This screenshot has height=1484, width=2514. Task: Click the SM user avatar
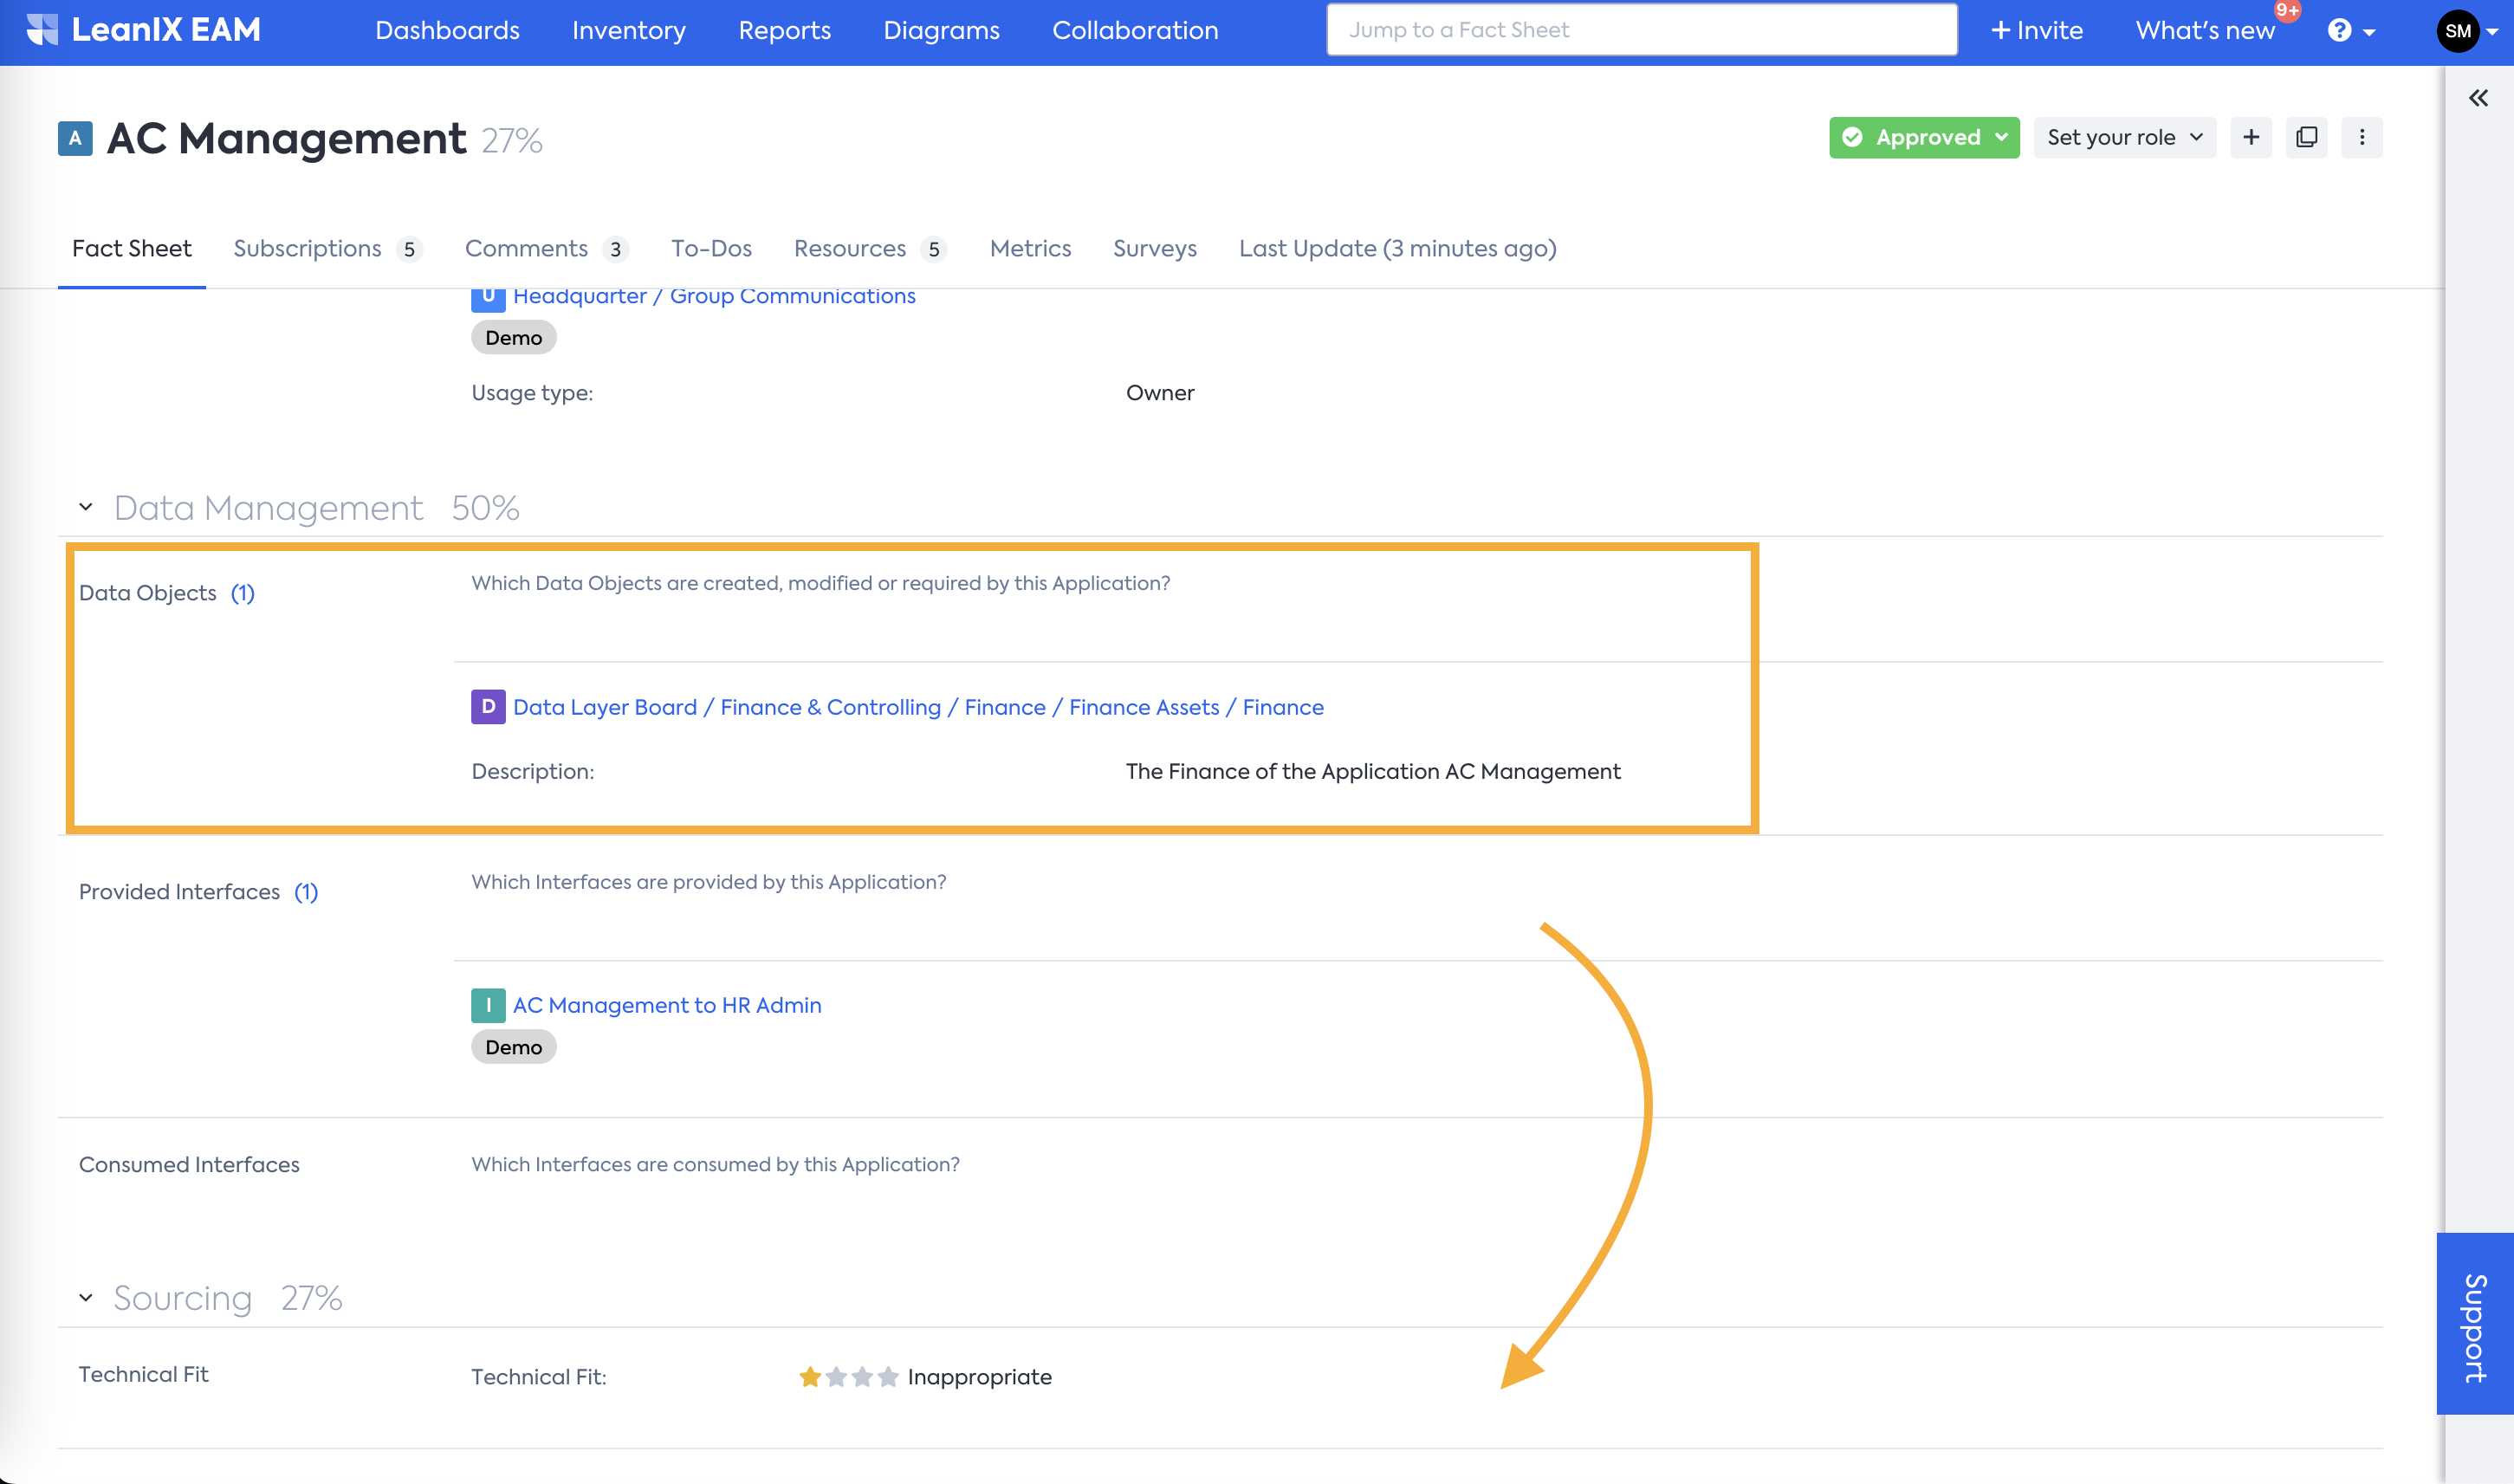[x=2458, y=31]
